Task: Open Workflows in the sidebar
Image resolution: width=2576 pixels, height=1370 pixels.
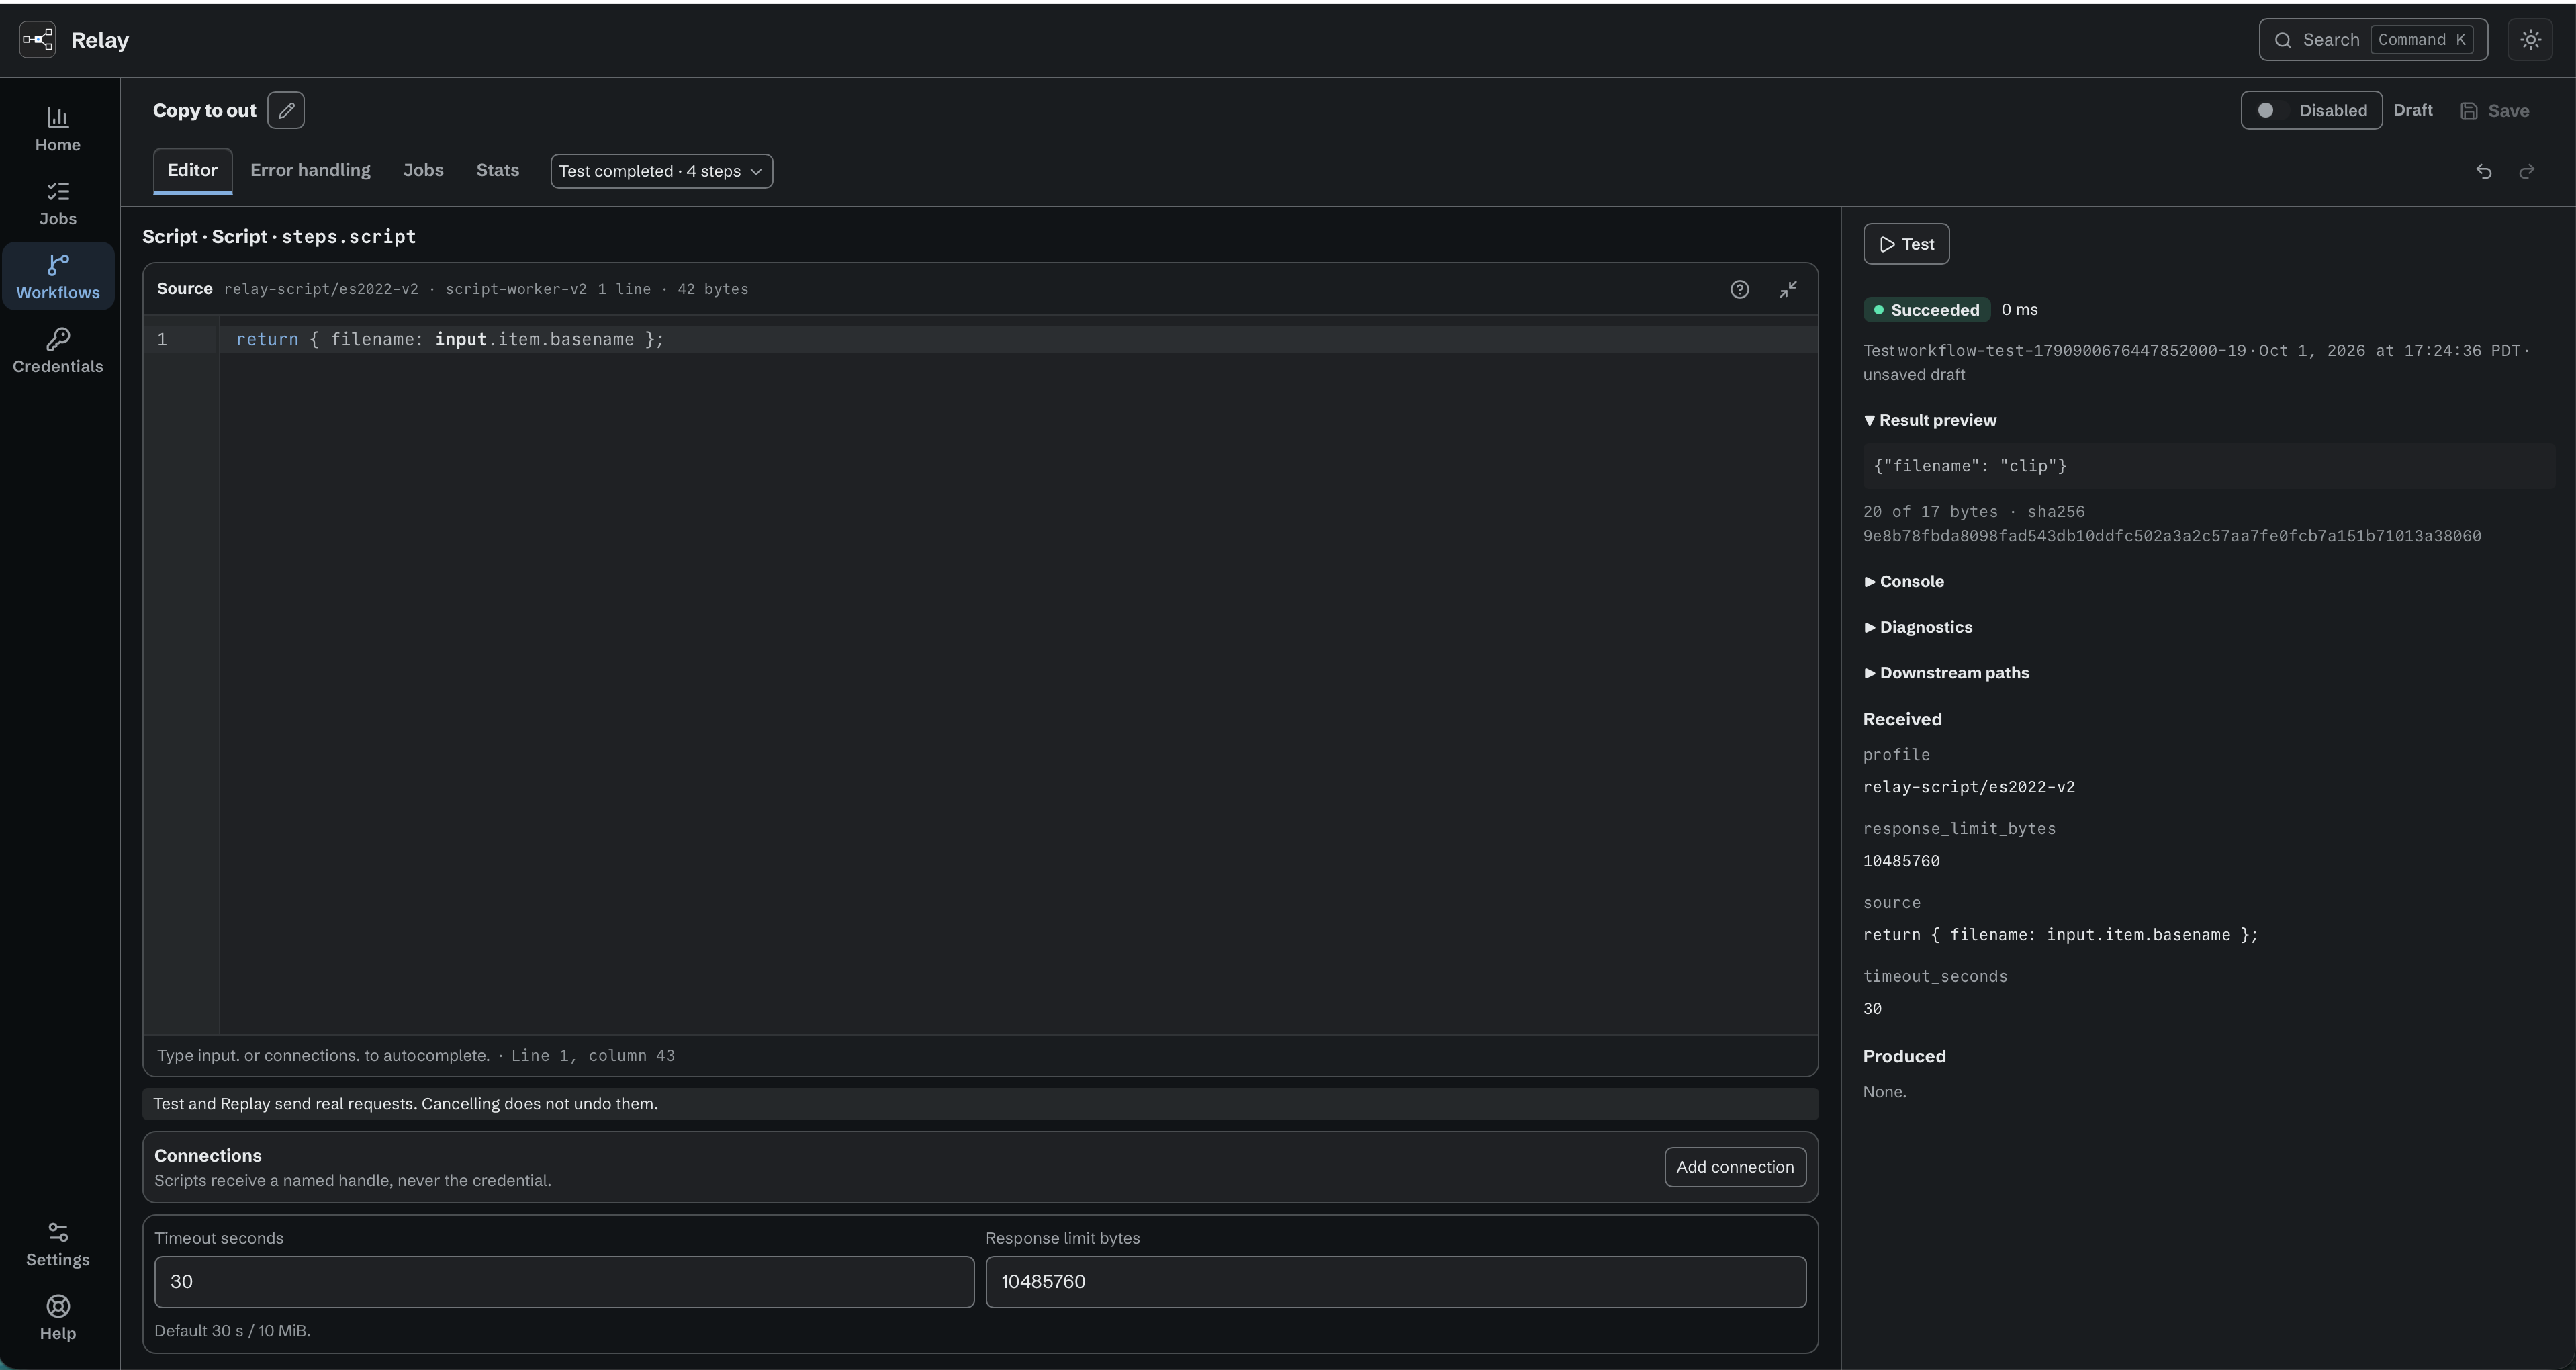Action: coord(58,277)
